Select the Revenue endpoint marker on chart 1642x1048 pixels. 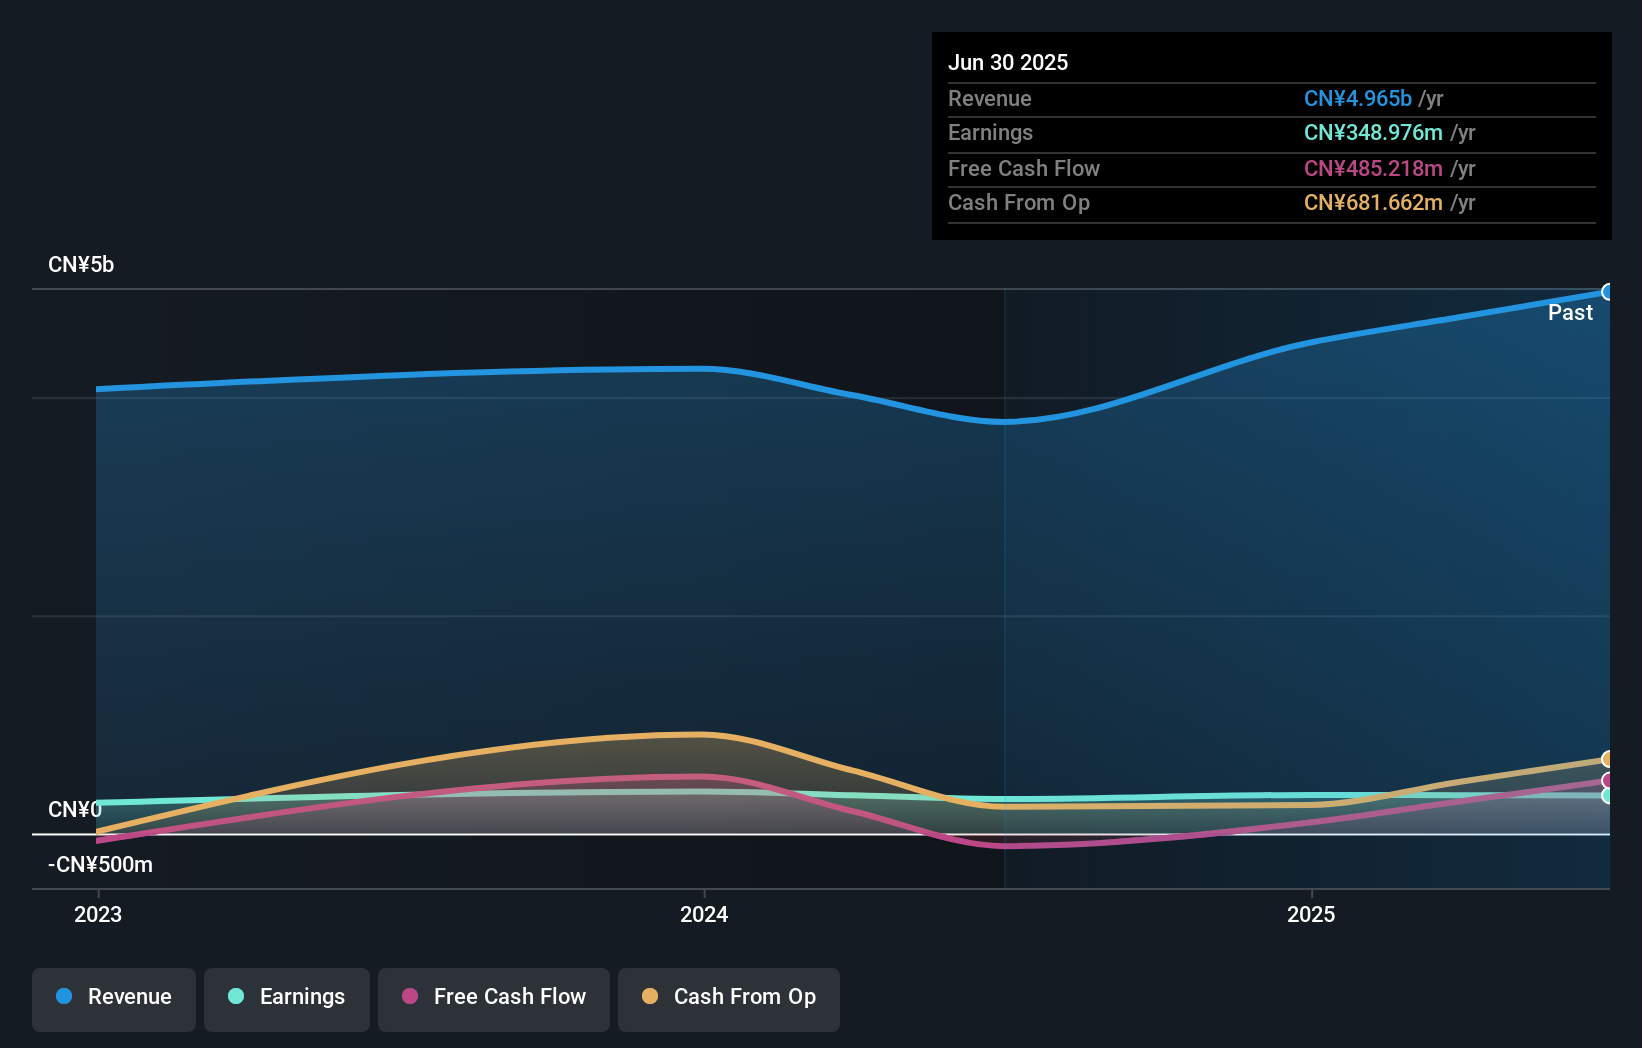1608,292
